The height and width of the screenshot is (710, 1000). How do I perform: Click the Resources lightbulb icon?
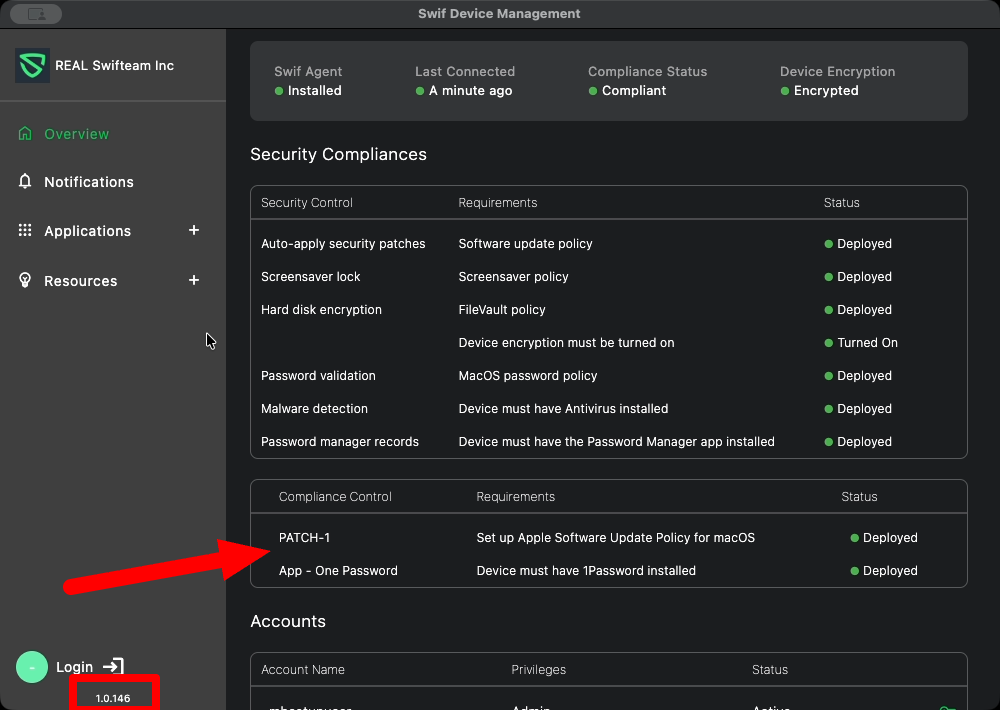(x=25, y=280)
